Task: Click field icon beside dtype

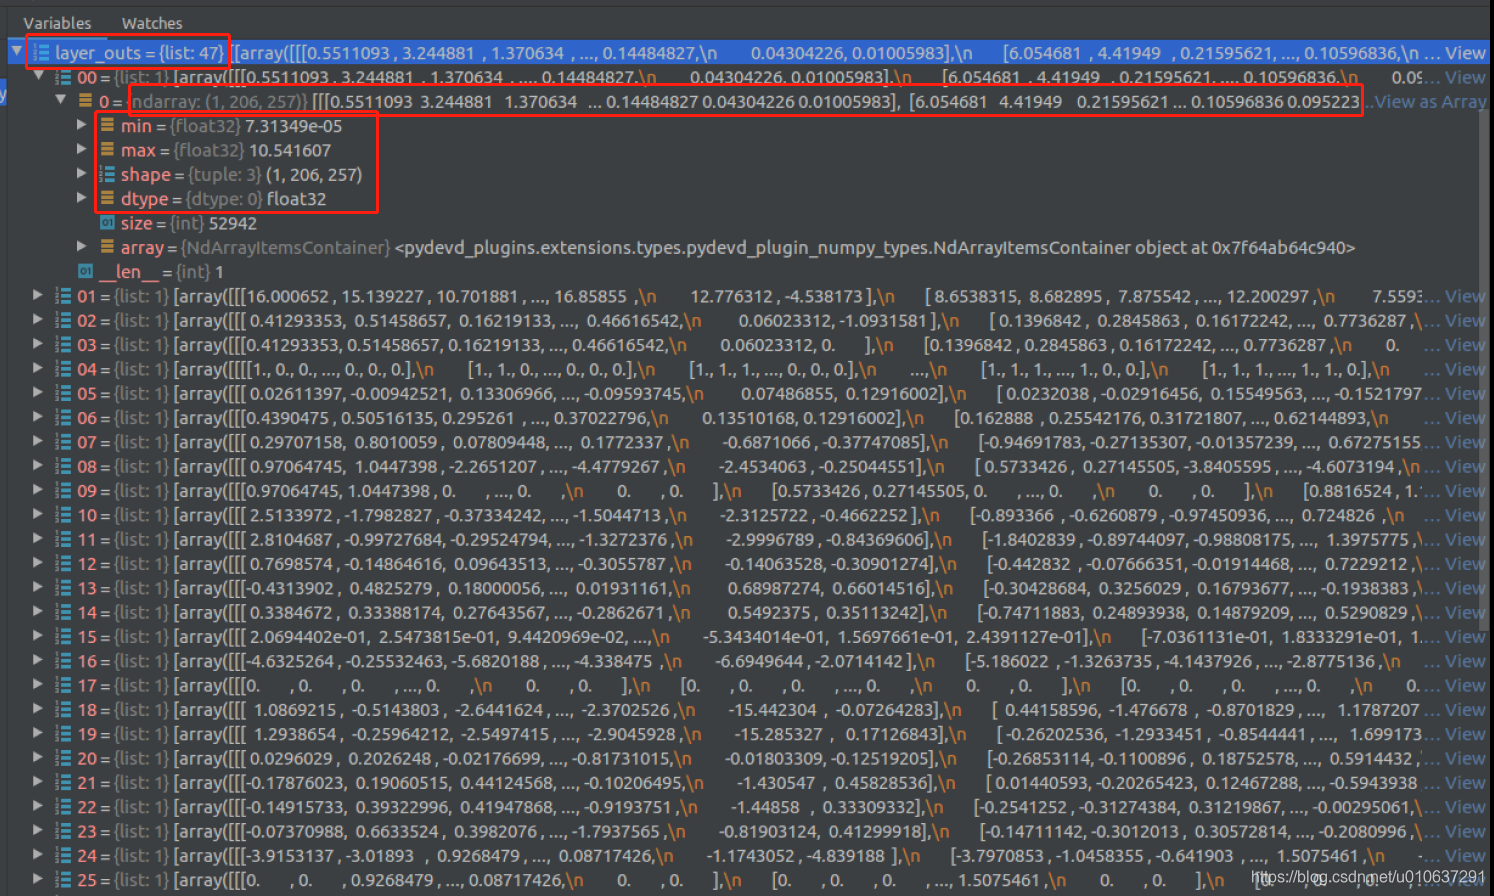Action: coord(107,198)
